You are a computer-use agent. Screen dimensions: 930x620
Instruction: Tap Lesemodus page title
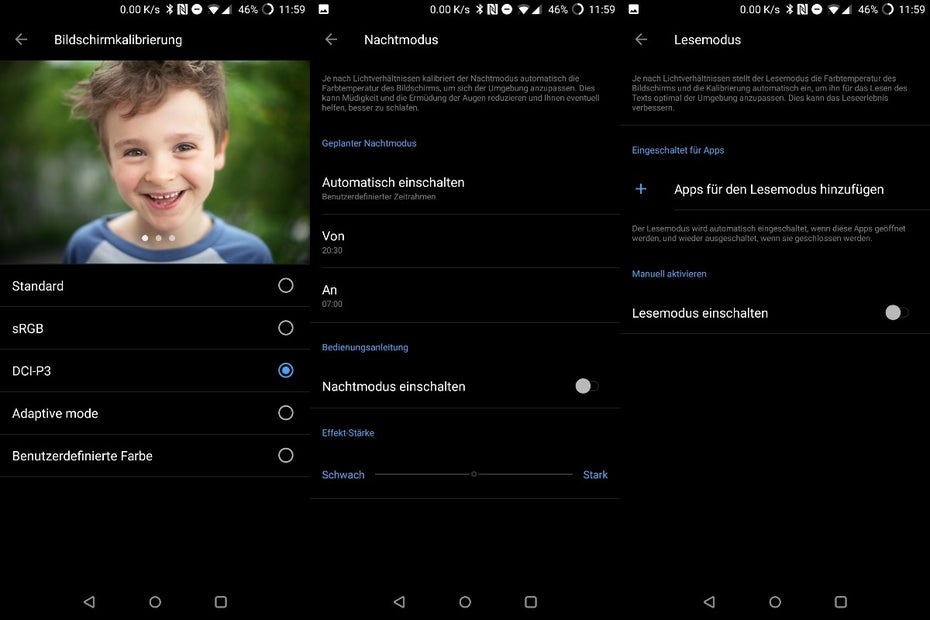click(707, 40)
